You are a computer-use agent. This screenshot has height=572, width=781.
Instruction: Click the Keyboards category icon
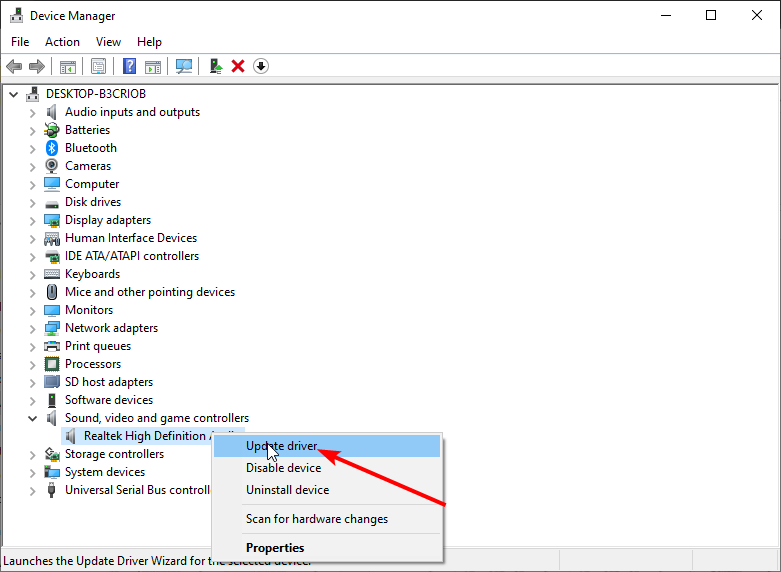click(52, 274)
